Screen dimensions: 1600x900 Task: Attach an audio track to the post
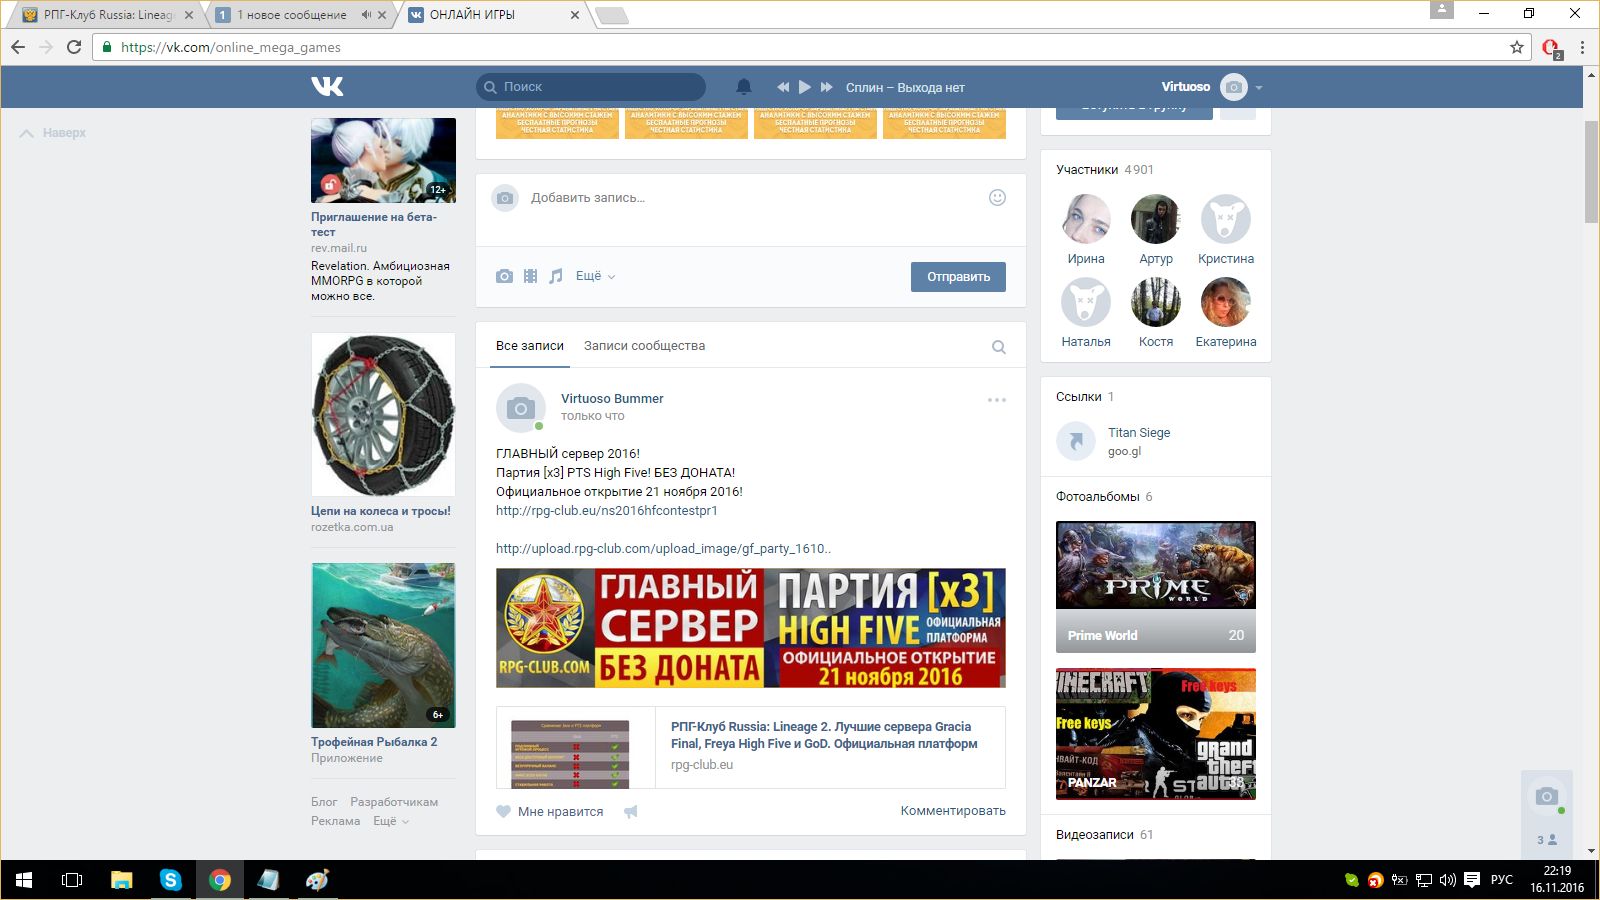pyautogui.click(x=556, y=276)
